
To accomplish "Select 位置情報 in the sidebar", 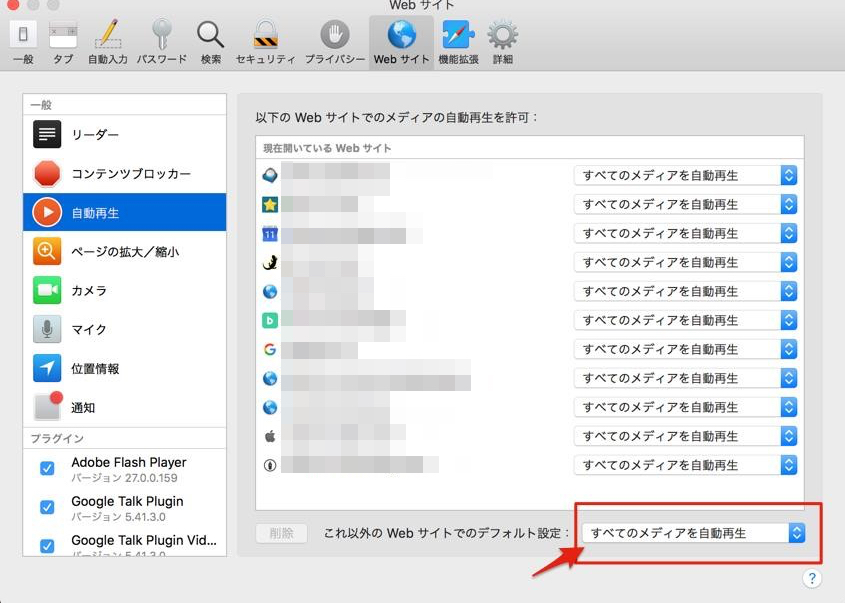I will click(124, 369).
